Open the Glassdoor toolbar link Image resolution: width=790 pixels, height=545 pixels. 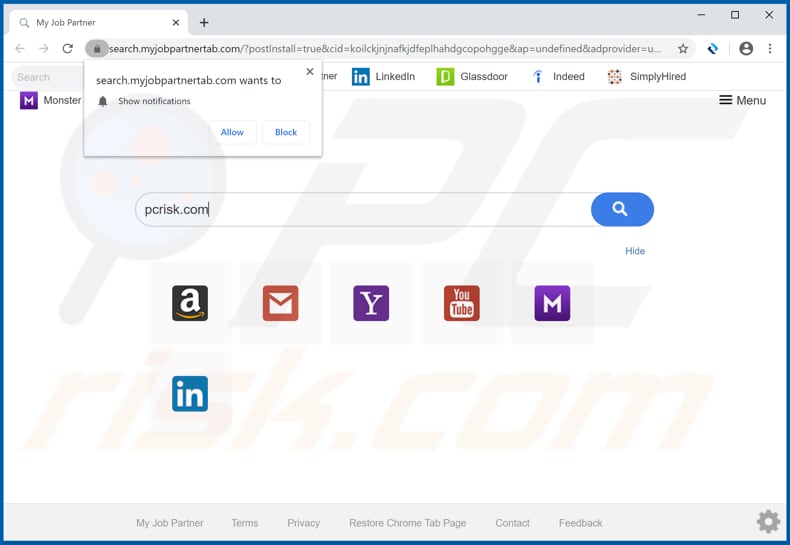point(472,77)
